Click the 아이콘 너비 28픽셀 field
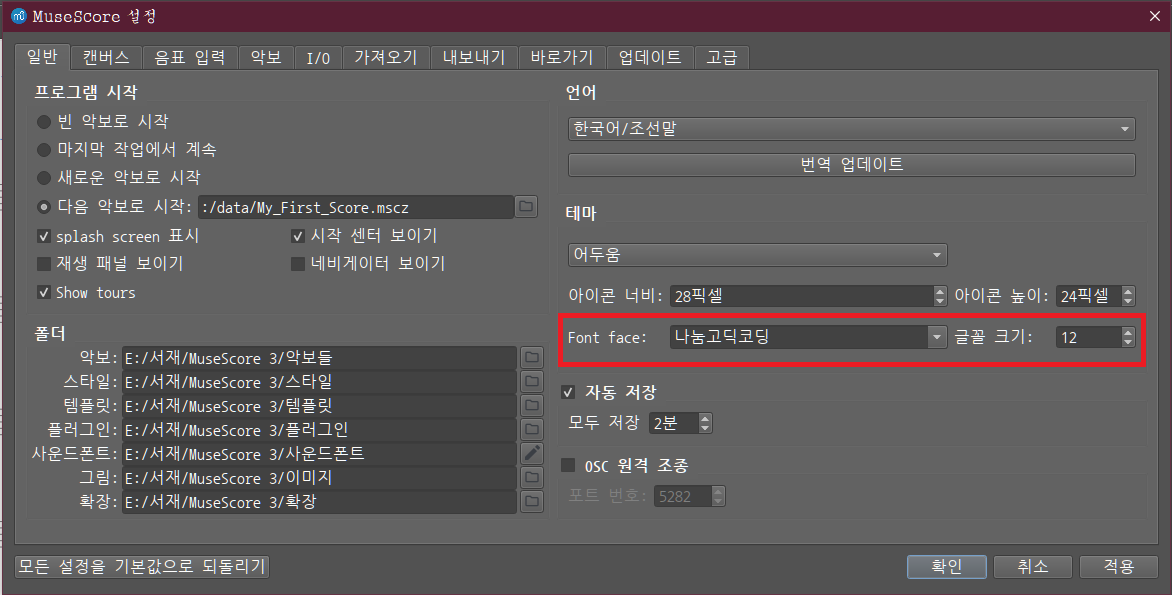The image size is (1172, 595). pos(801,296)
